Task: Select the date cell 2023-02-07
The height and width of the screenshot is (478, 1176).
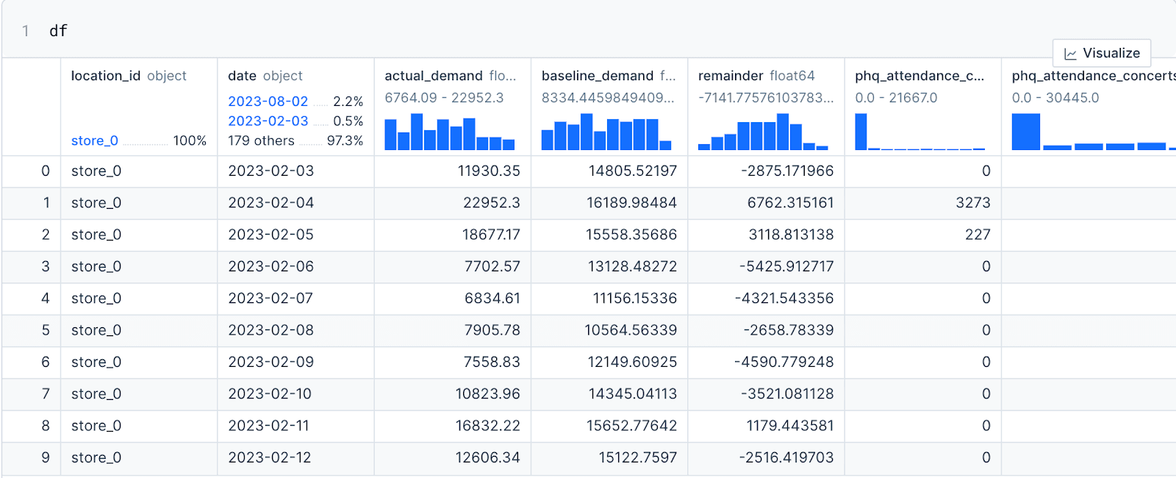Action: [271, 298]
